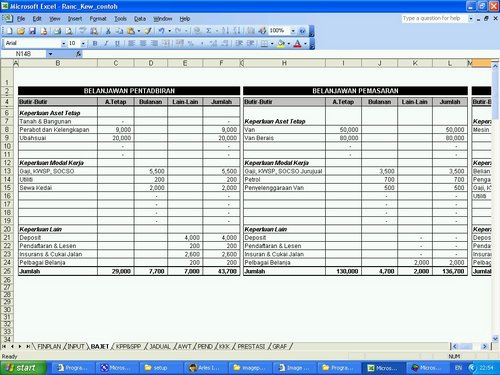
Task: Click the Format Painter brush icon
Action: tap(148, 31)
